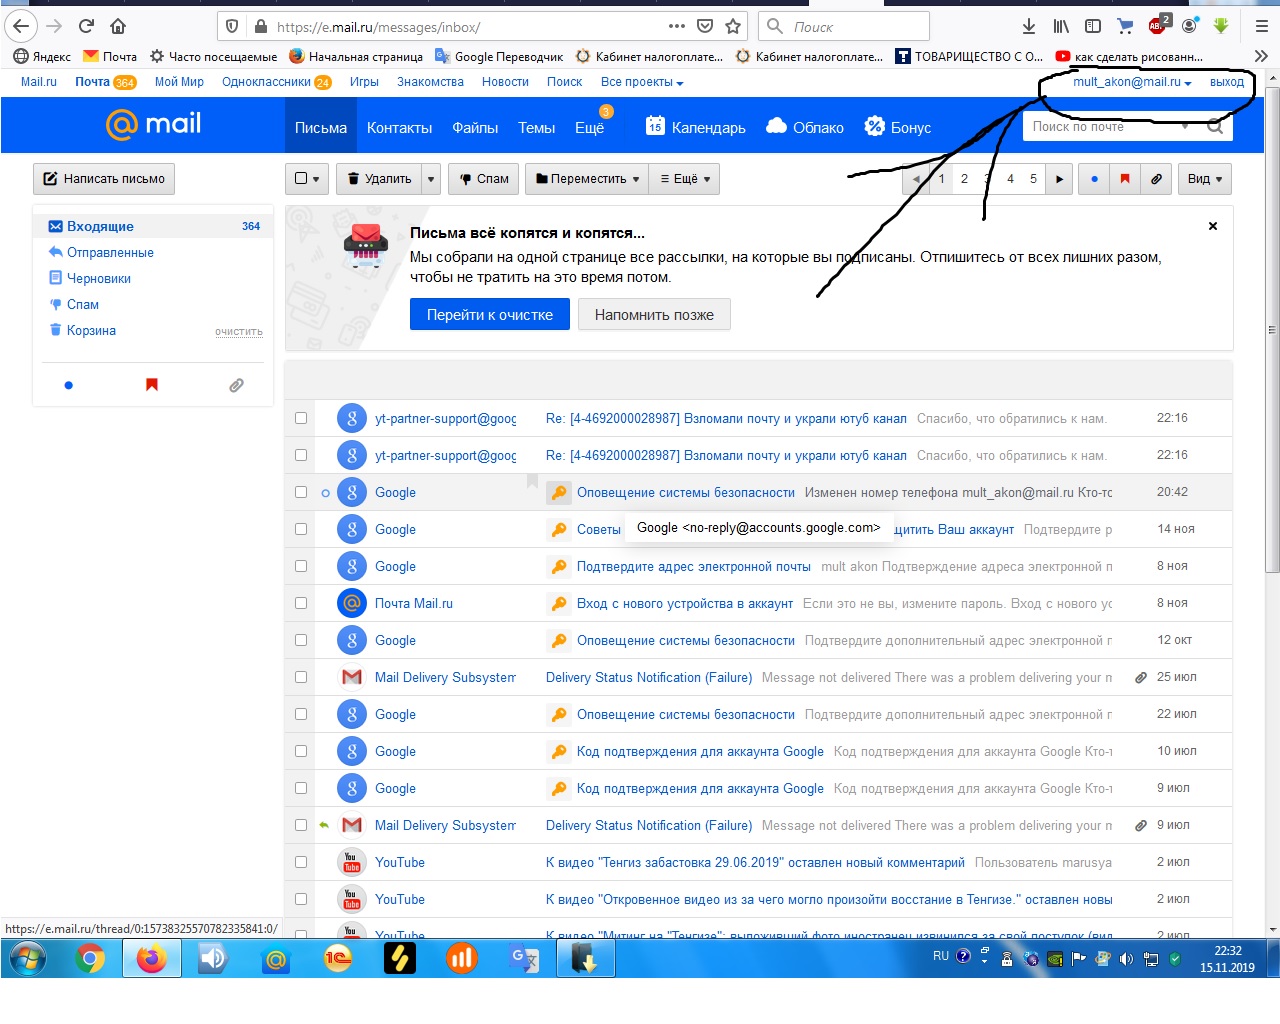Viewport: 1280px width, 1024px height.
Task: Click the Windows Start button
Action: coord(27,959)
